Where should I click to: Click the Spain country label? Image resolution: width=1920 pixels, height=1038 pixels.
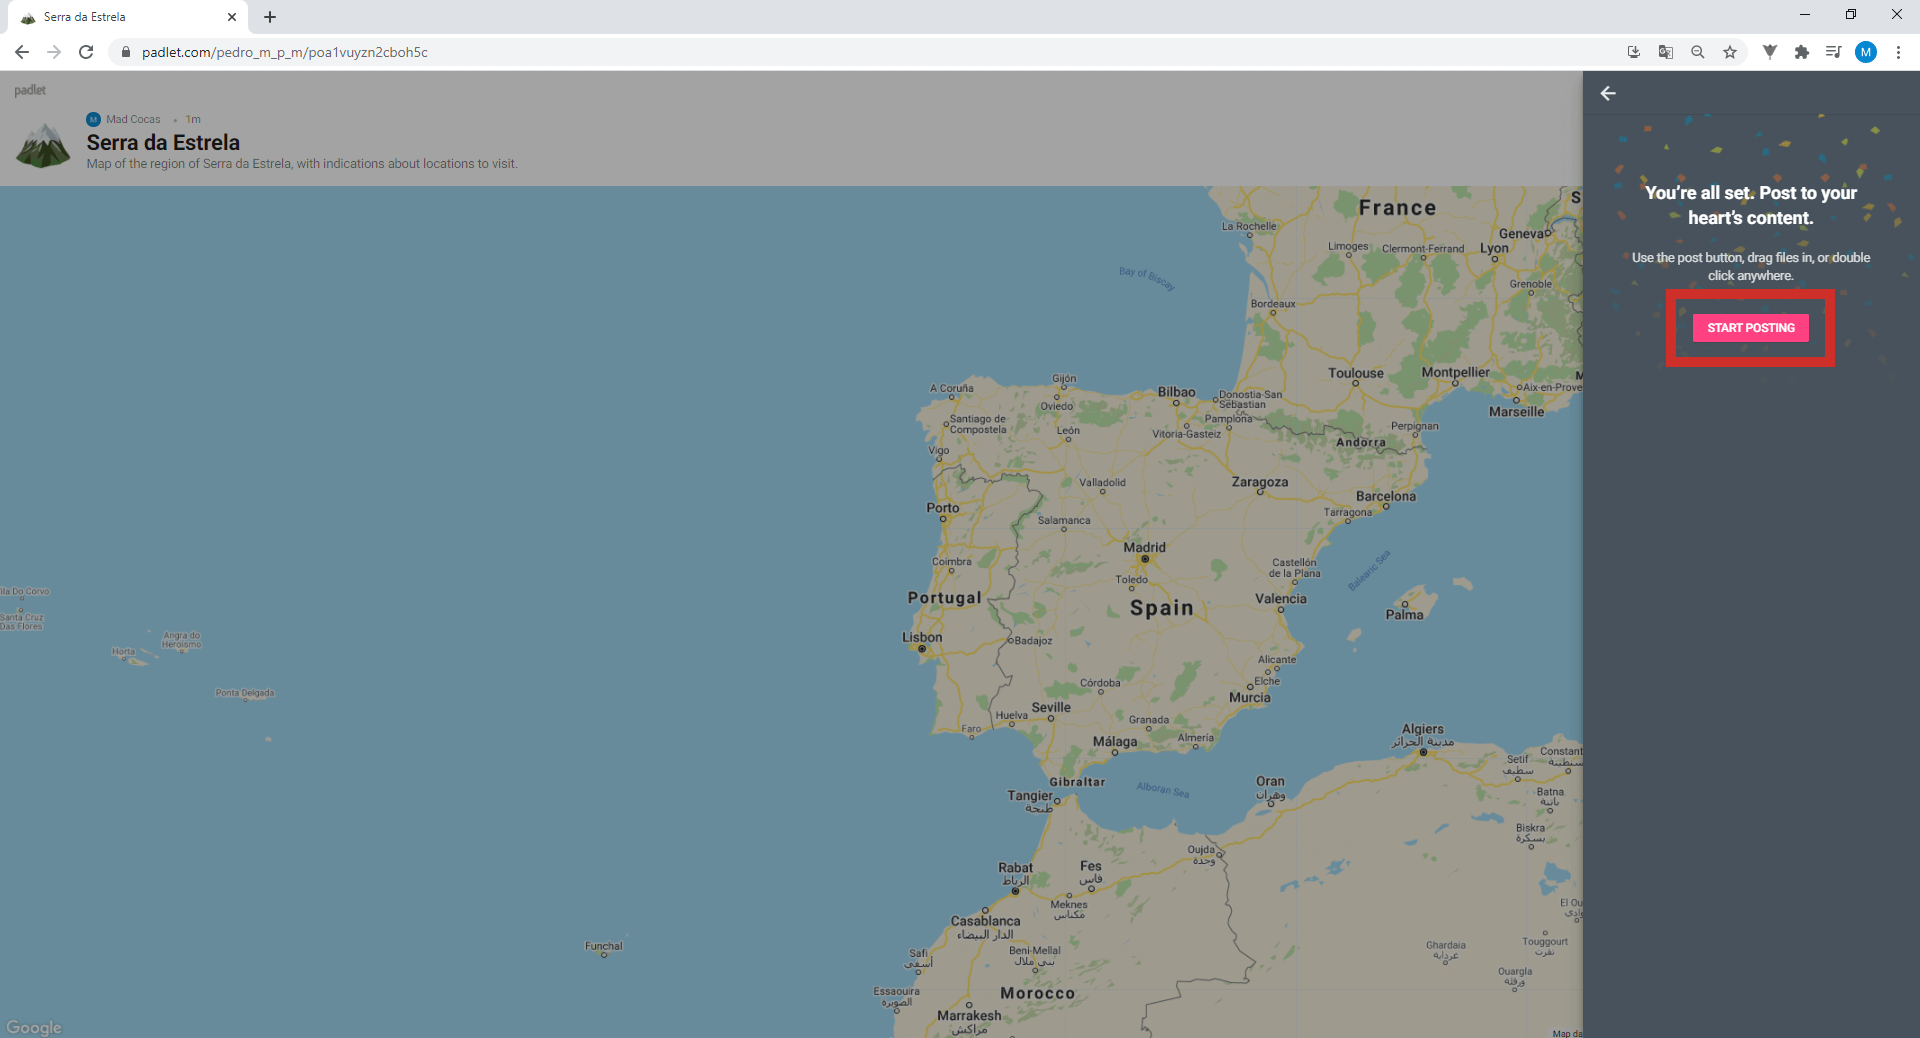1161,608
